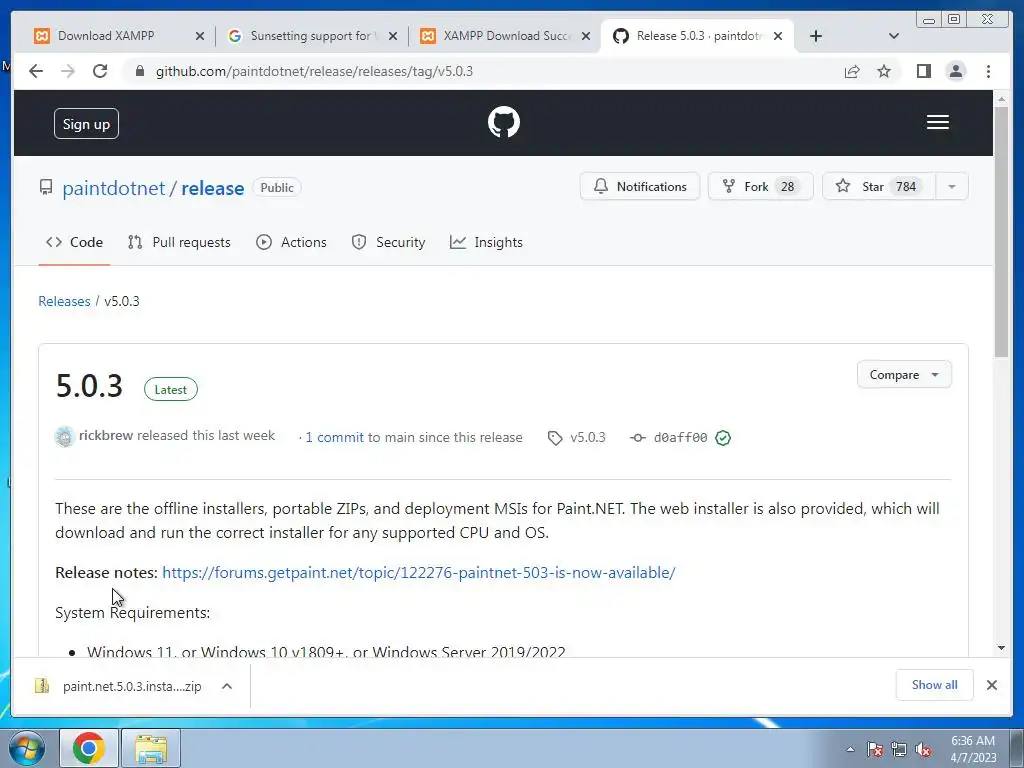The image size is (1024, 768).
Task: Click the scrollbar down arrow
Action: 1001,648
